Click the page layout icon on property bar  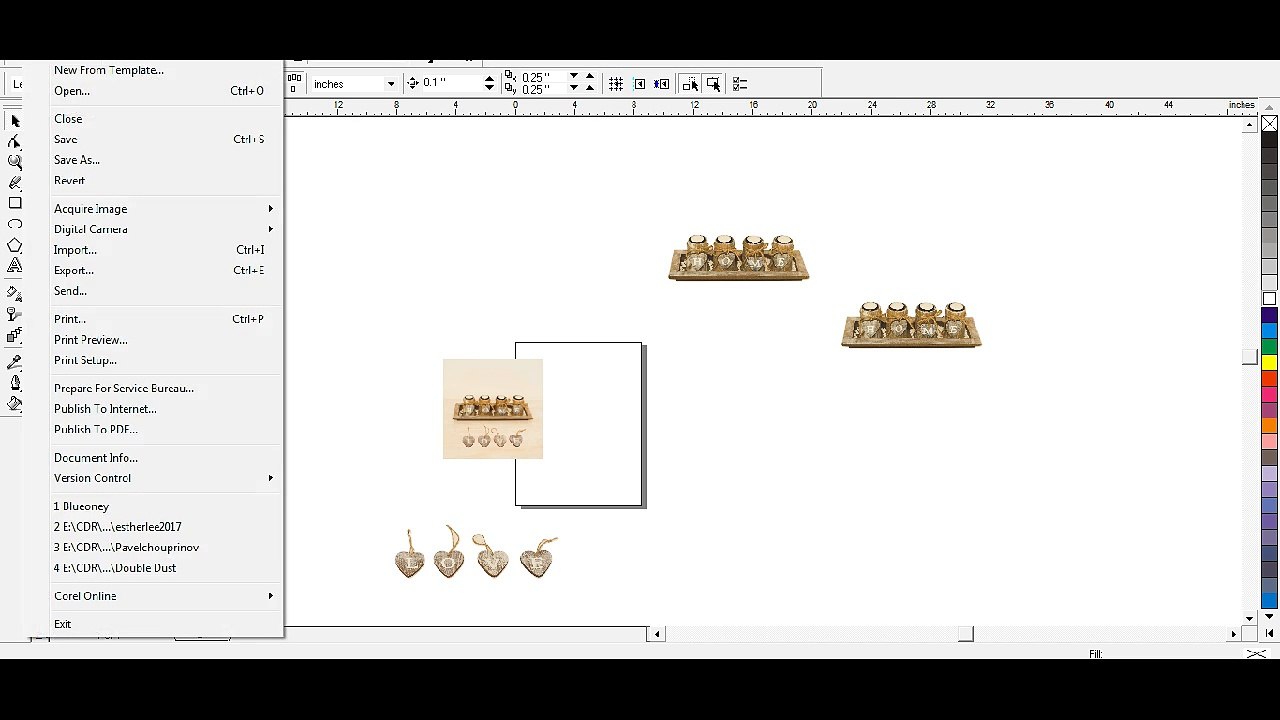click(293, 83)
